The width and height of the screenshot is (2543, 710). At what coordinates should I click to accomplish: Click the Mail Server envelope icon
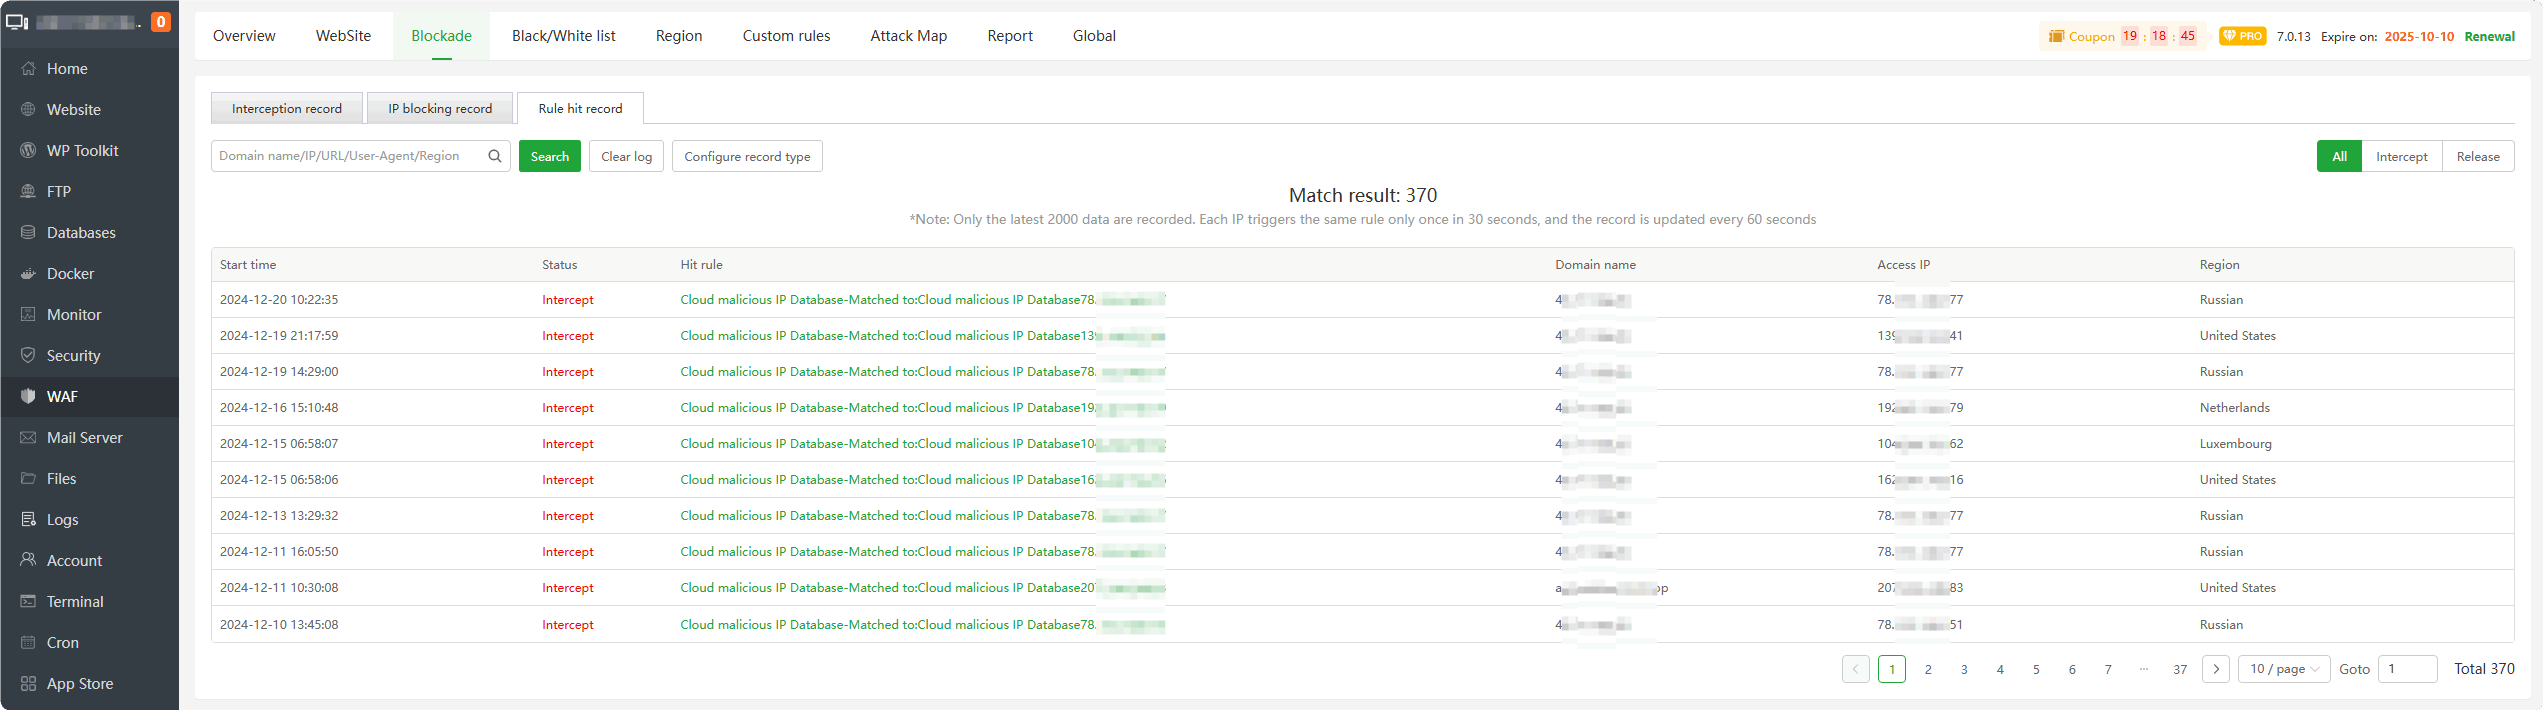pyautogui.click(x=28, y=437)
